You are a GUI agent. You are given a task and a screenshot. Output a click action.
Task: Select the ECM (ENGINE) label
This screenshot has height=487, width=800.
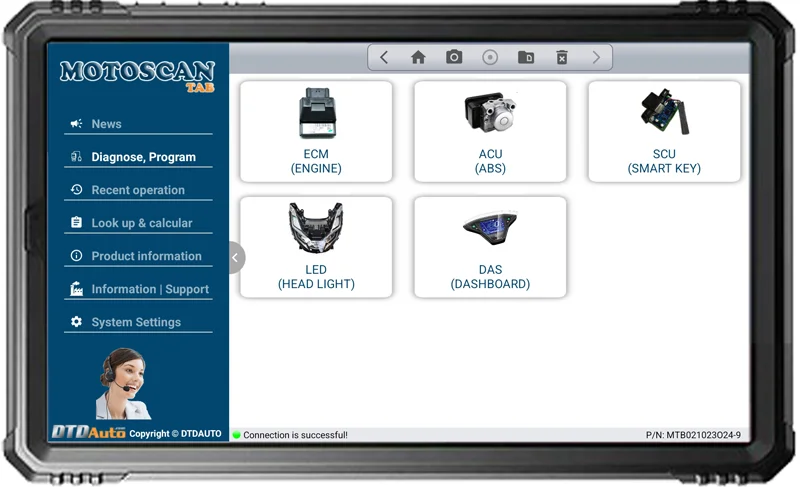[x=316, y=161]
